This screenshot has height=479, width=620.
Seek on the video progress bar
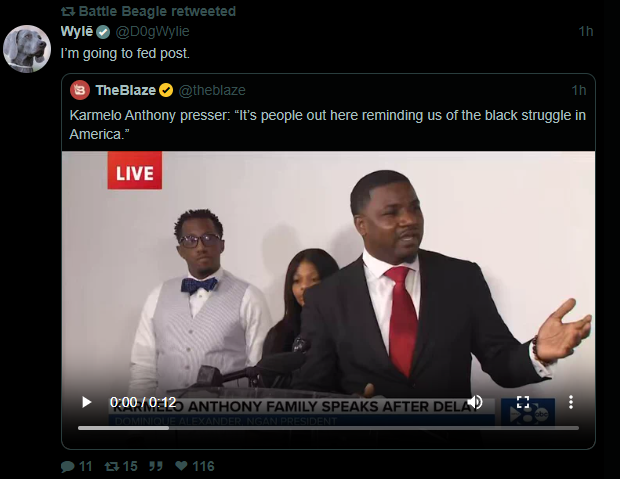[x=328, y=428]
